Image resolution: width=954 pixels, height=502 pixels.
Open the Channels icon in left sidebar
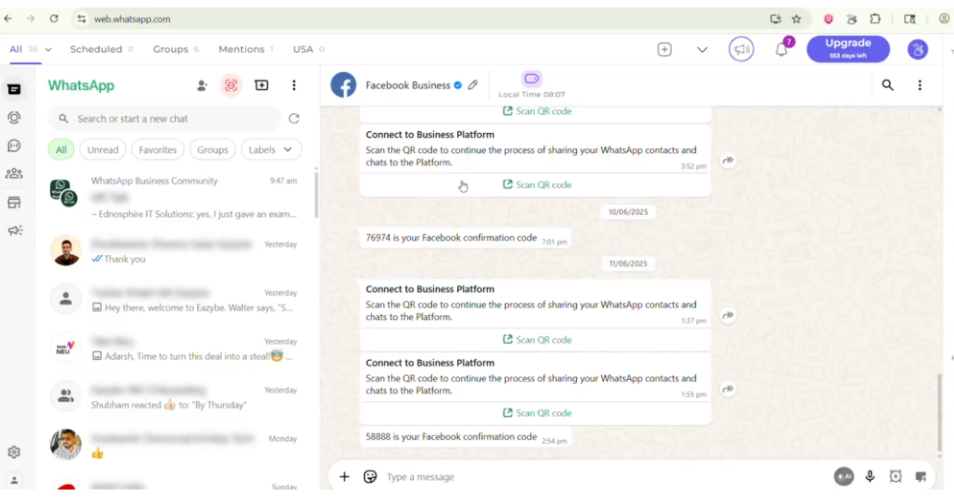(x=14, y=145)
